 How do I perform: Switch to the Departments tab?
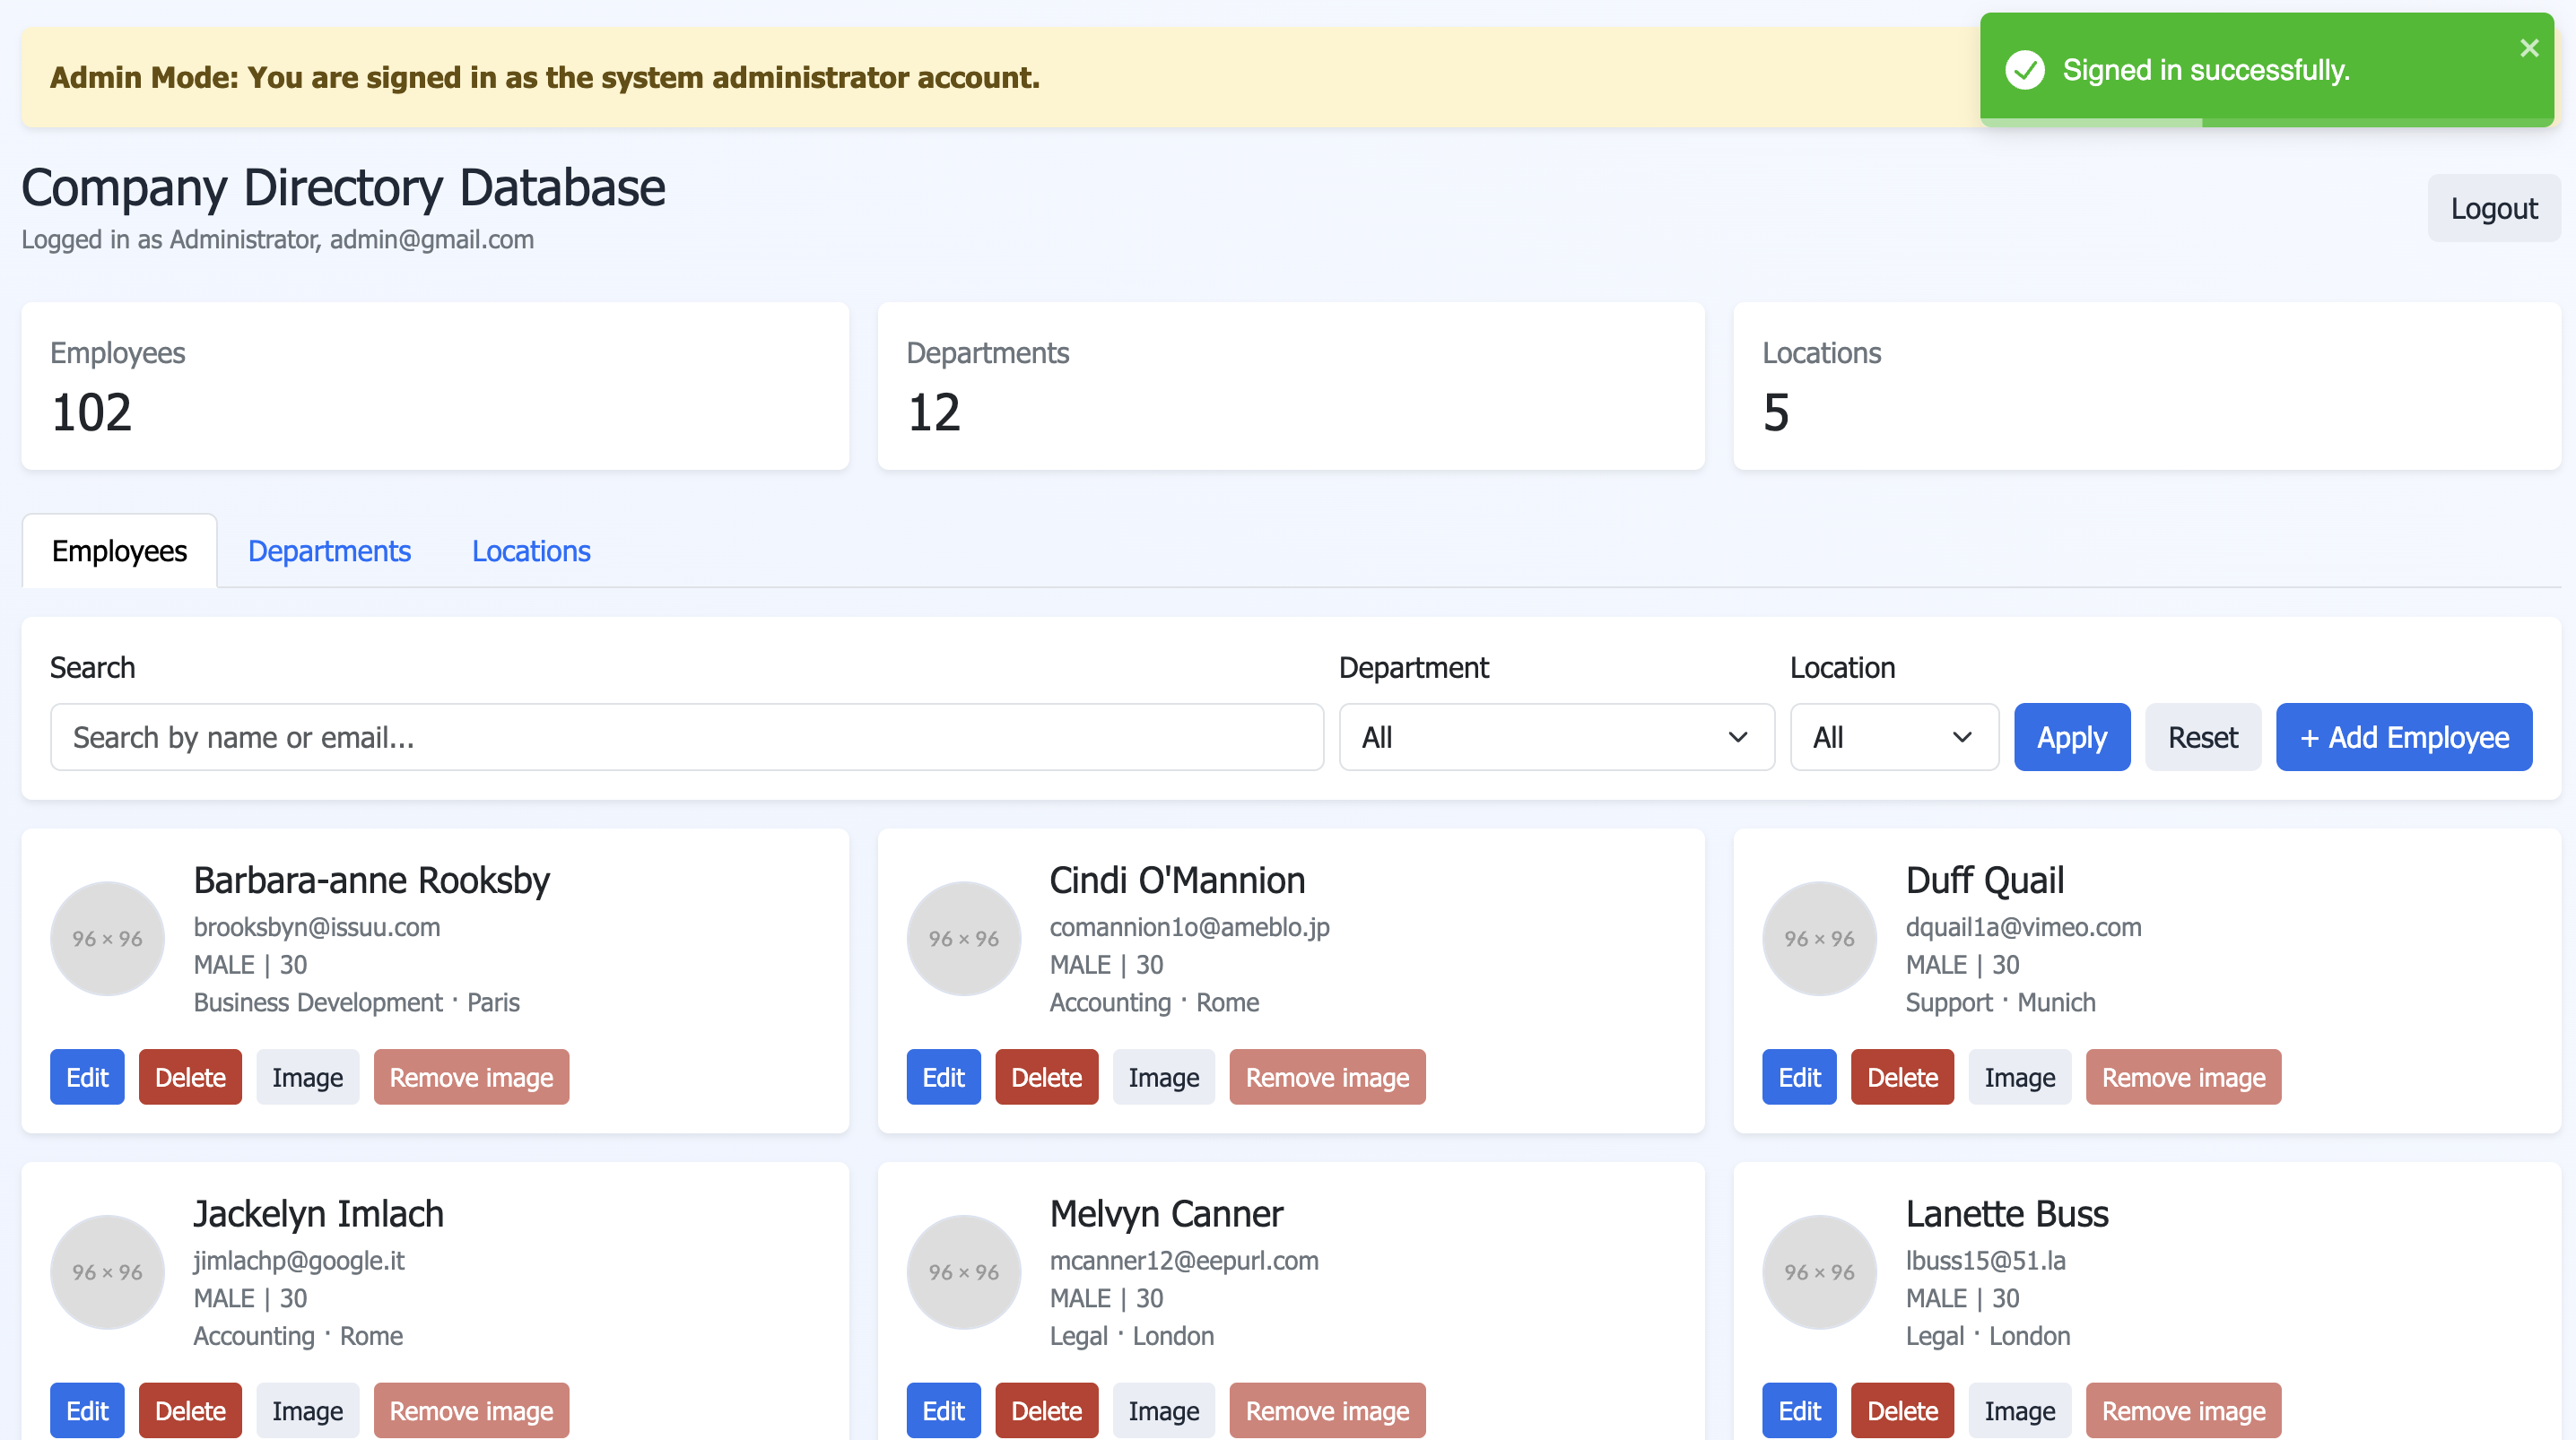329,551
